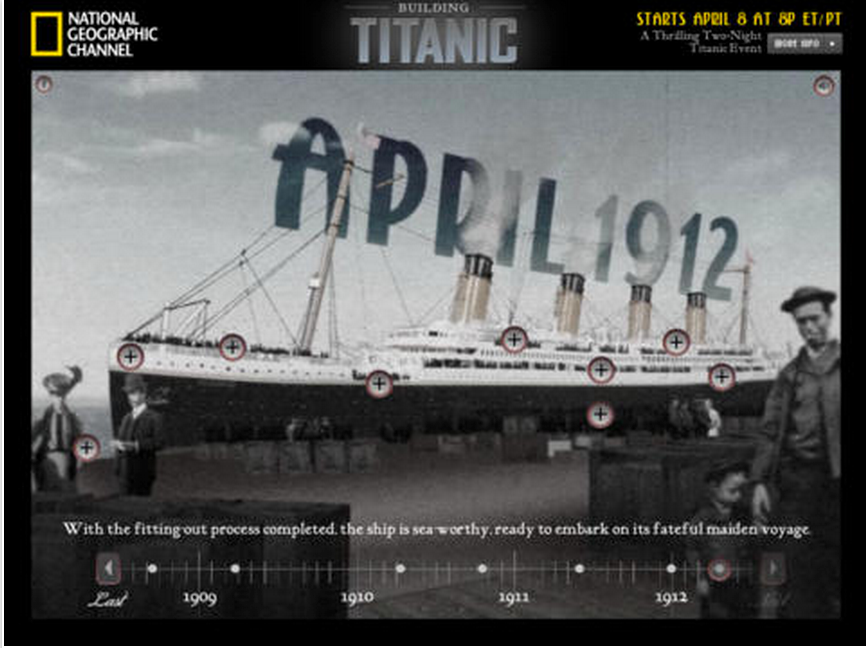Click the next arrow on the timeline
This screenshot has width=866, height=648.
(773, 568)
